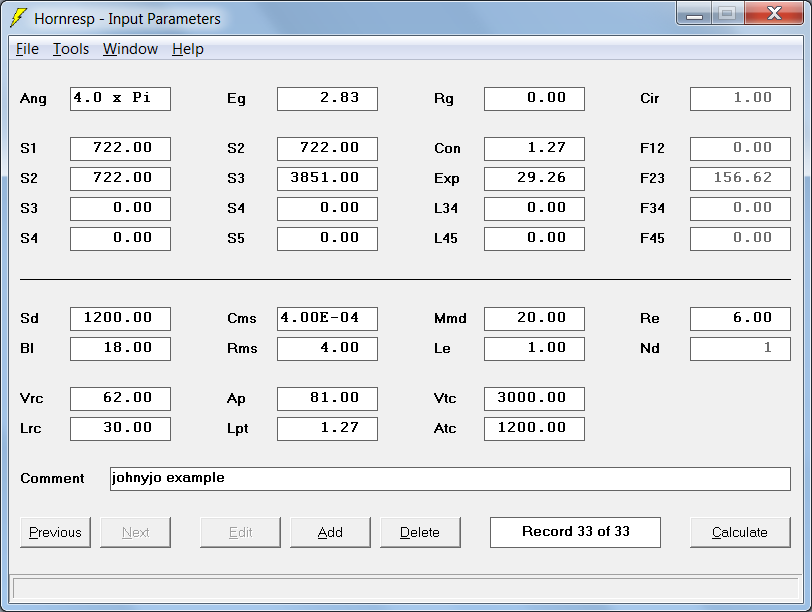The image size is (812, 612).
Task: Select the F23 field showing 156.62
Action: (x=741, y=179)
